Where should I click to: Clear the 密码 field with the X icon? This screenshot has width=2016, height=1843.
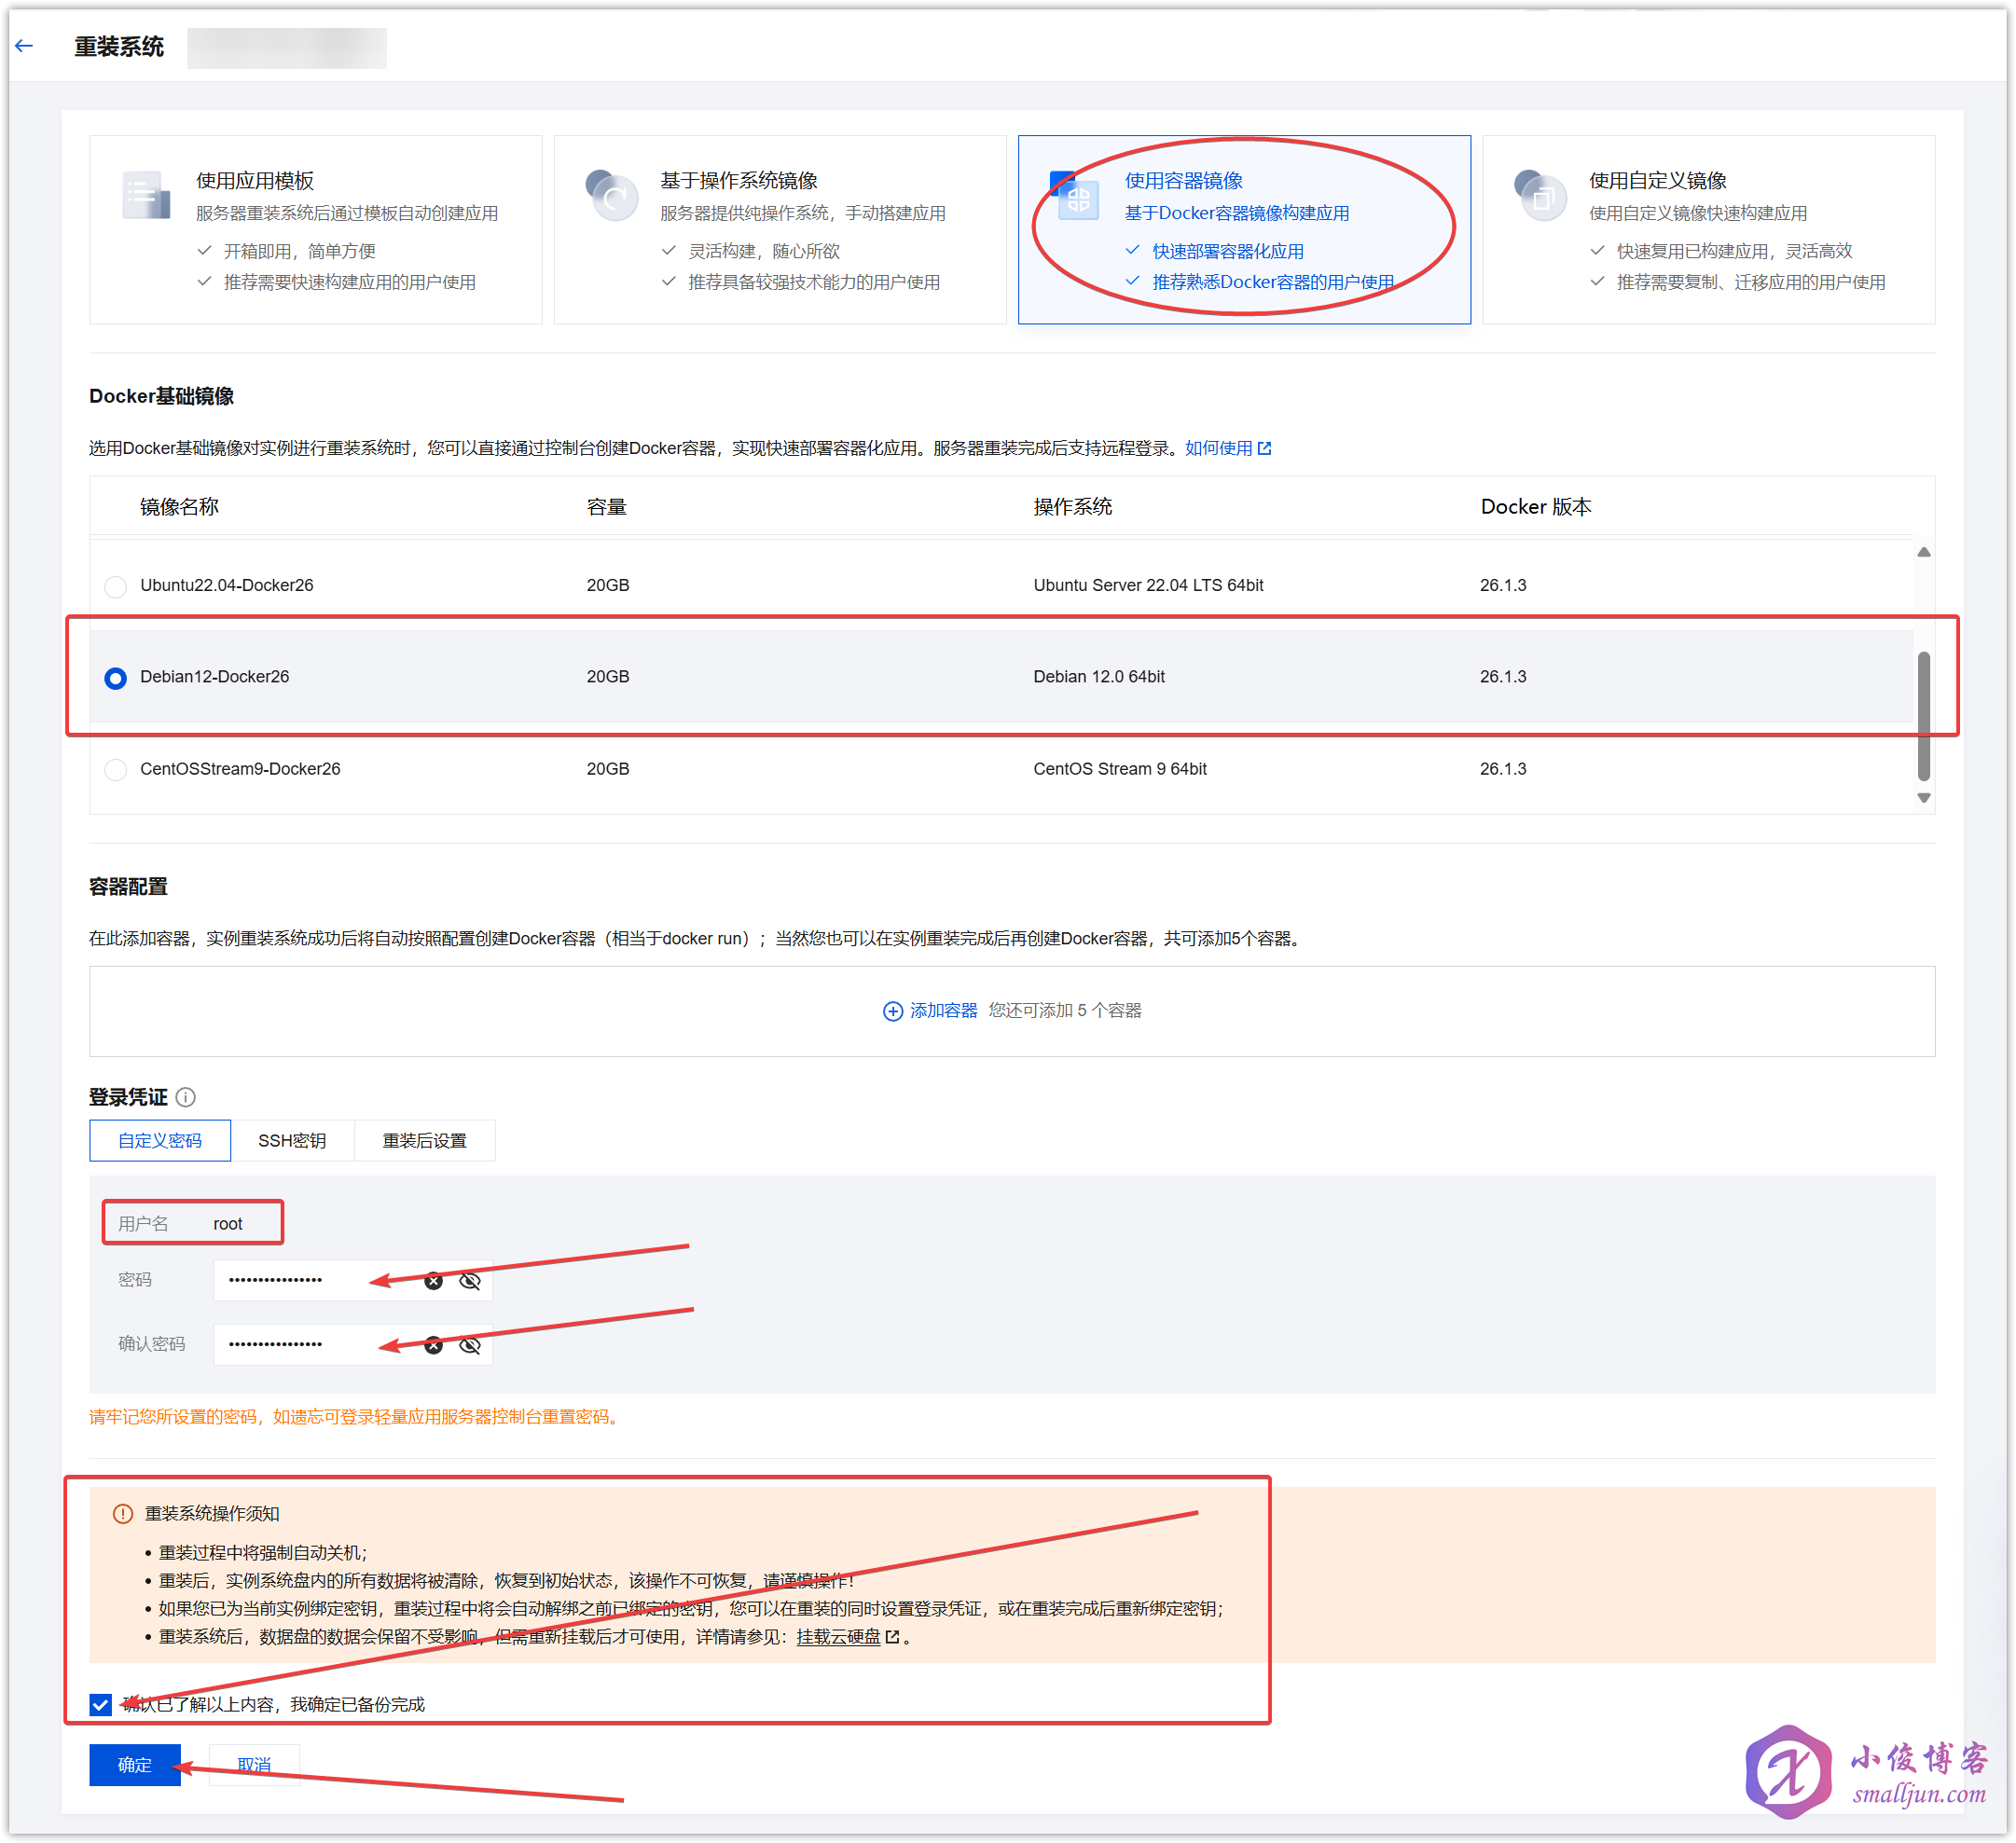click(433, 1280)
